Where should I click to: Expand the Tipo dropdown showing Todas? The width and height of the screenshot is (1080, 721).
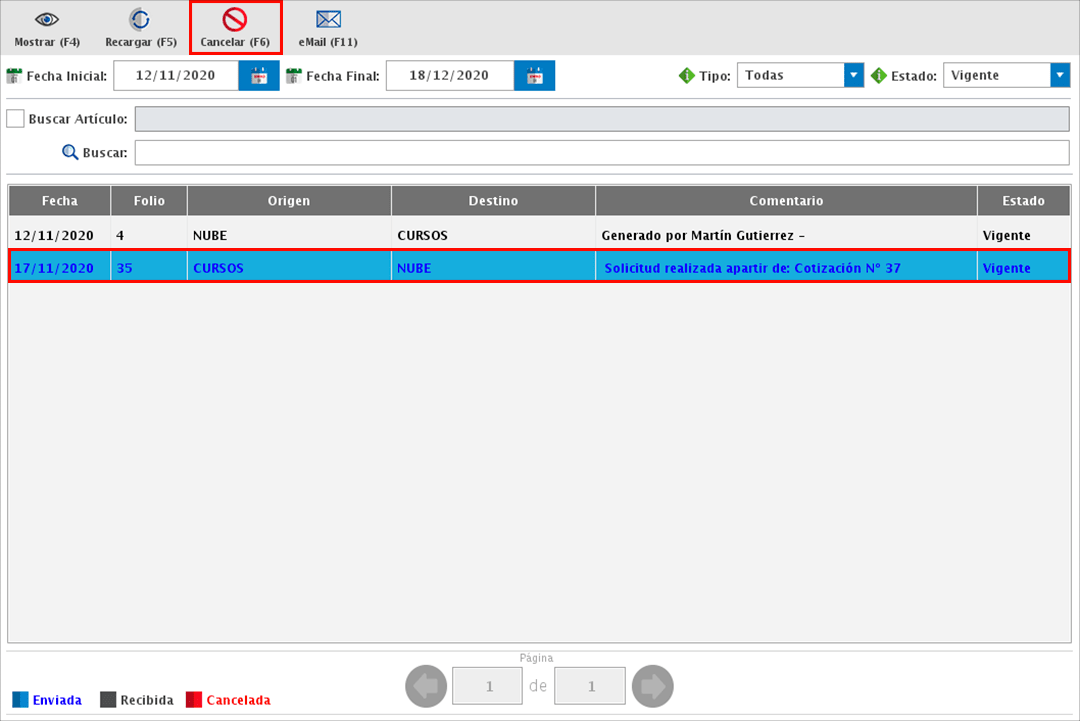coord(853,76)
